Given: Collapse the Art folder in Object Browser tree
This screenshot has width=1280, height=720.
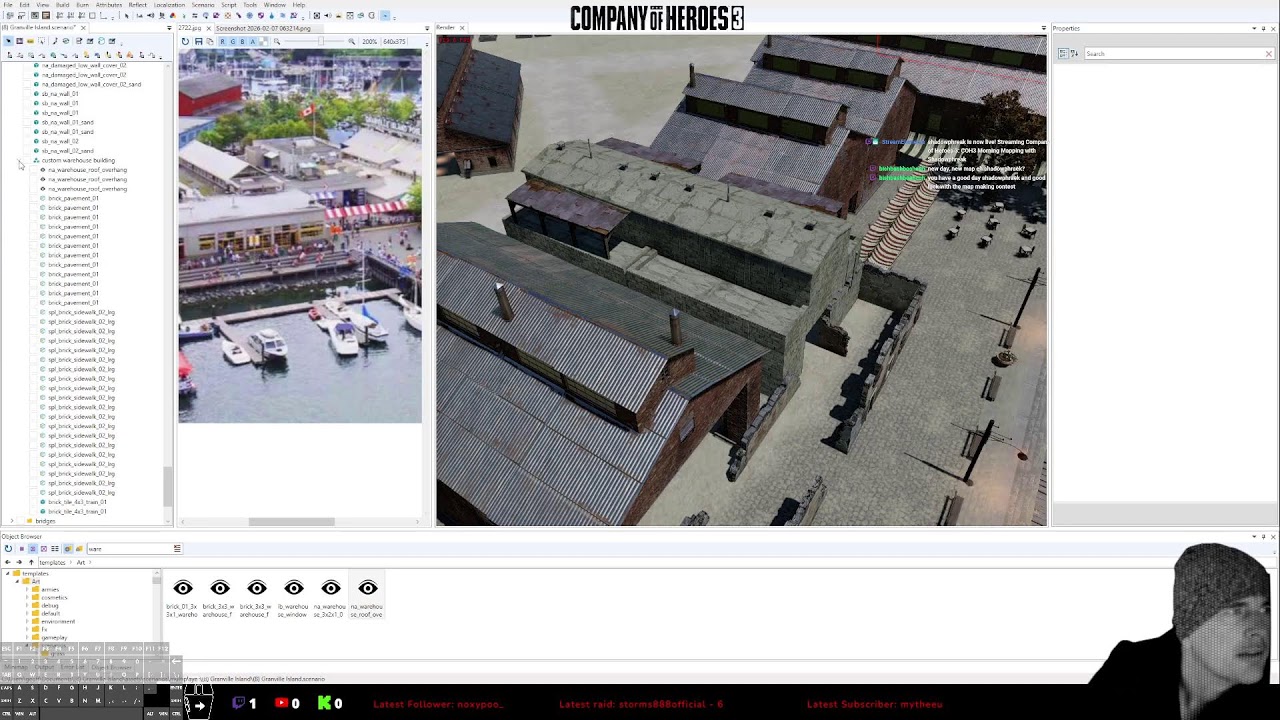Looking at the screenshot, I should pos(17,581).
